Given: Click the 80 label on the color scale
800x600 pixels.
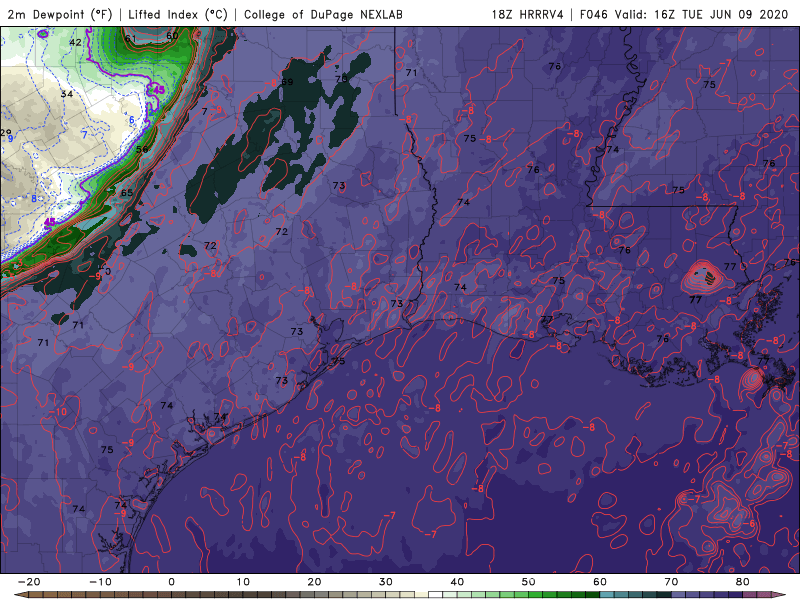Looking at the screenshot, I should coord(743,582).
